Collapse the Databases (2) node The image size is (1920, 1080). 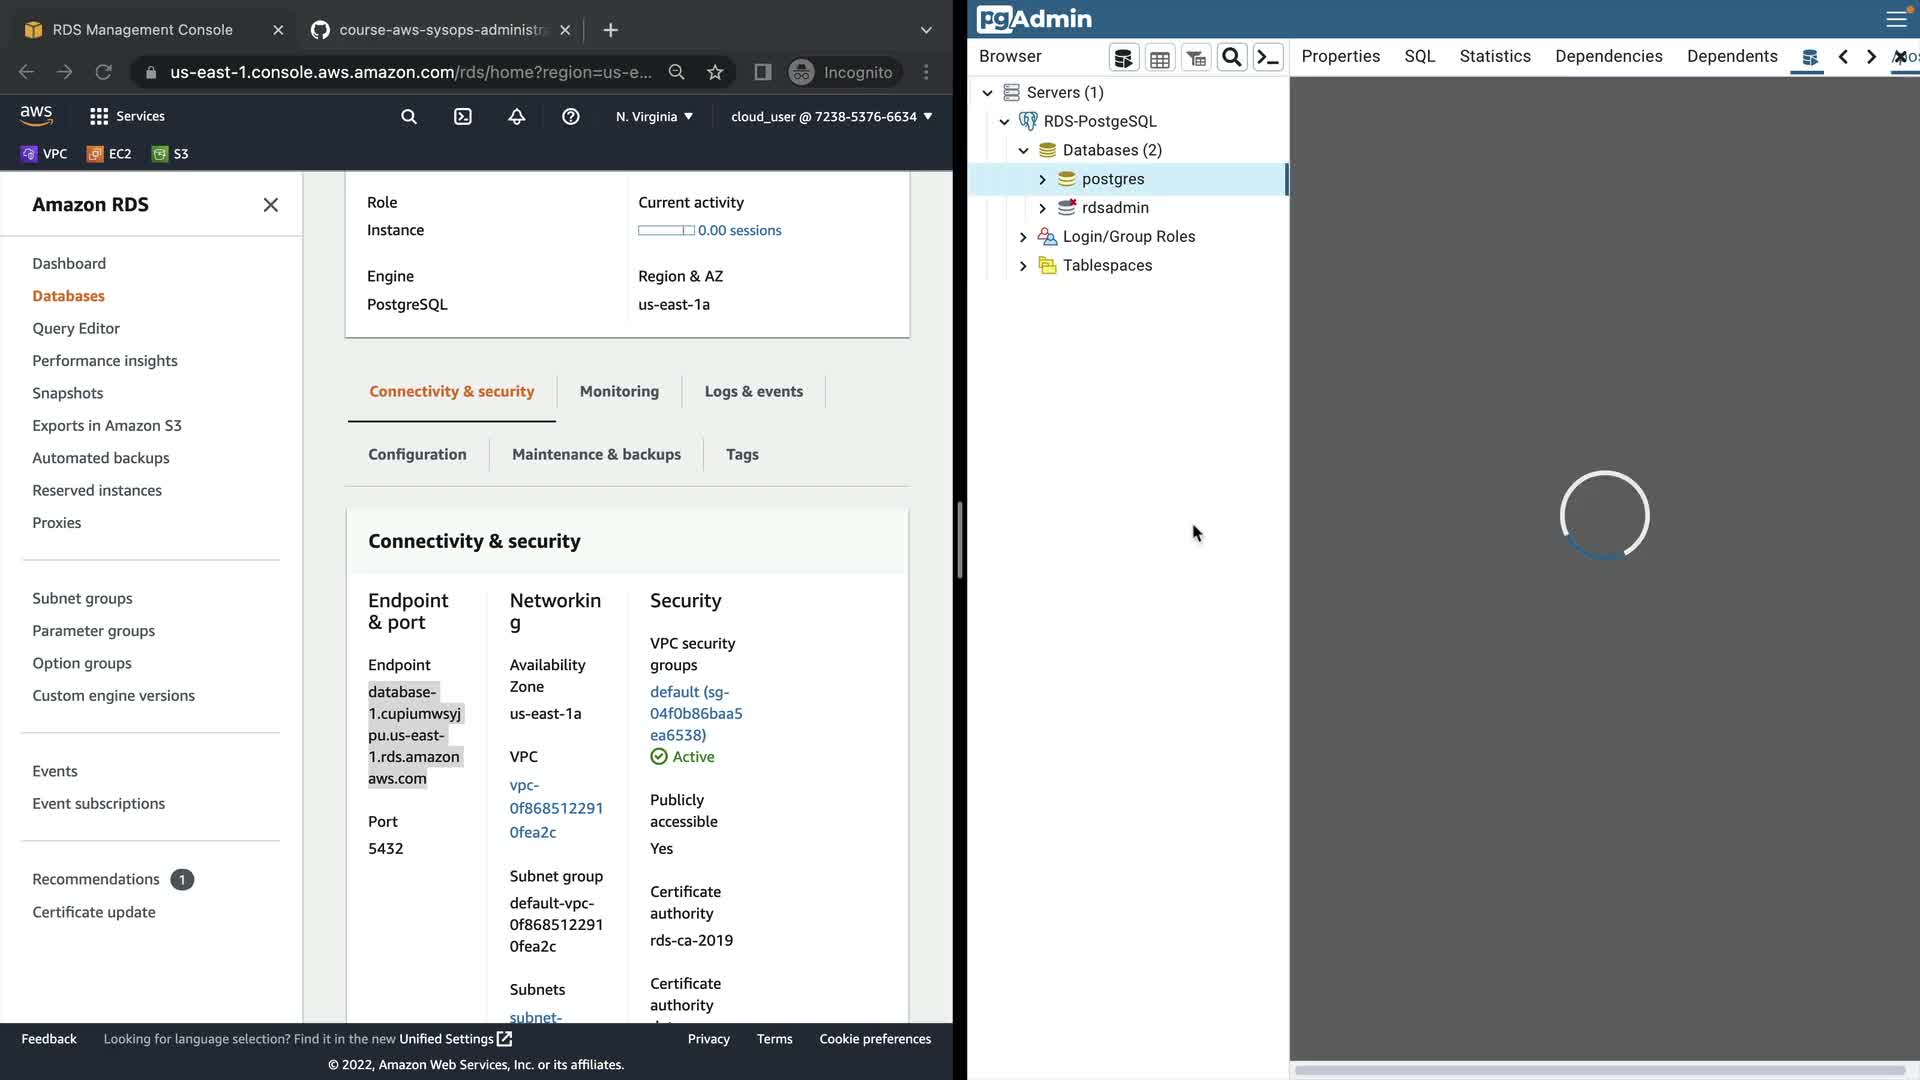click(1023, 151)
